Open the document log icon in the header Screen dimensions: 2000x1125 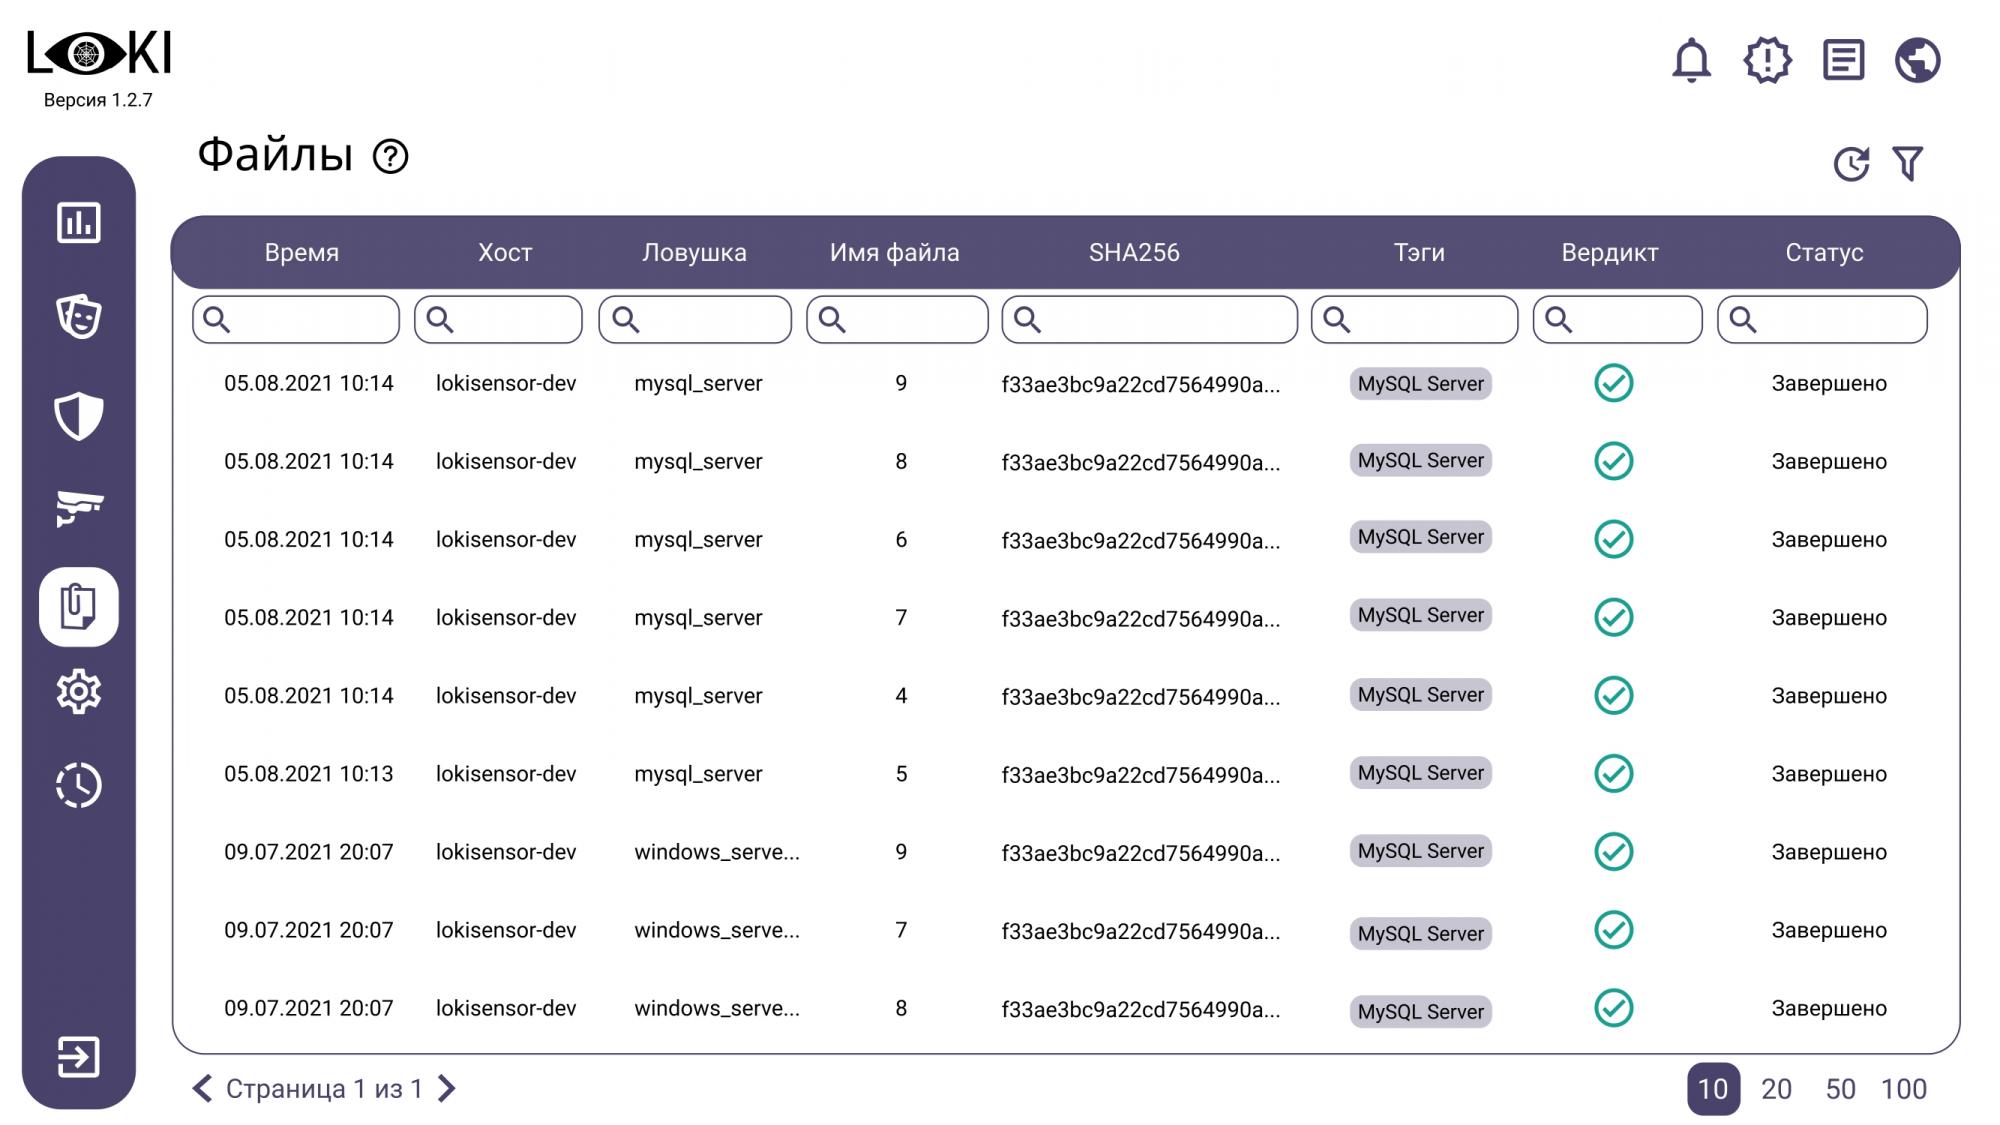[x=1843, y=60]
